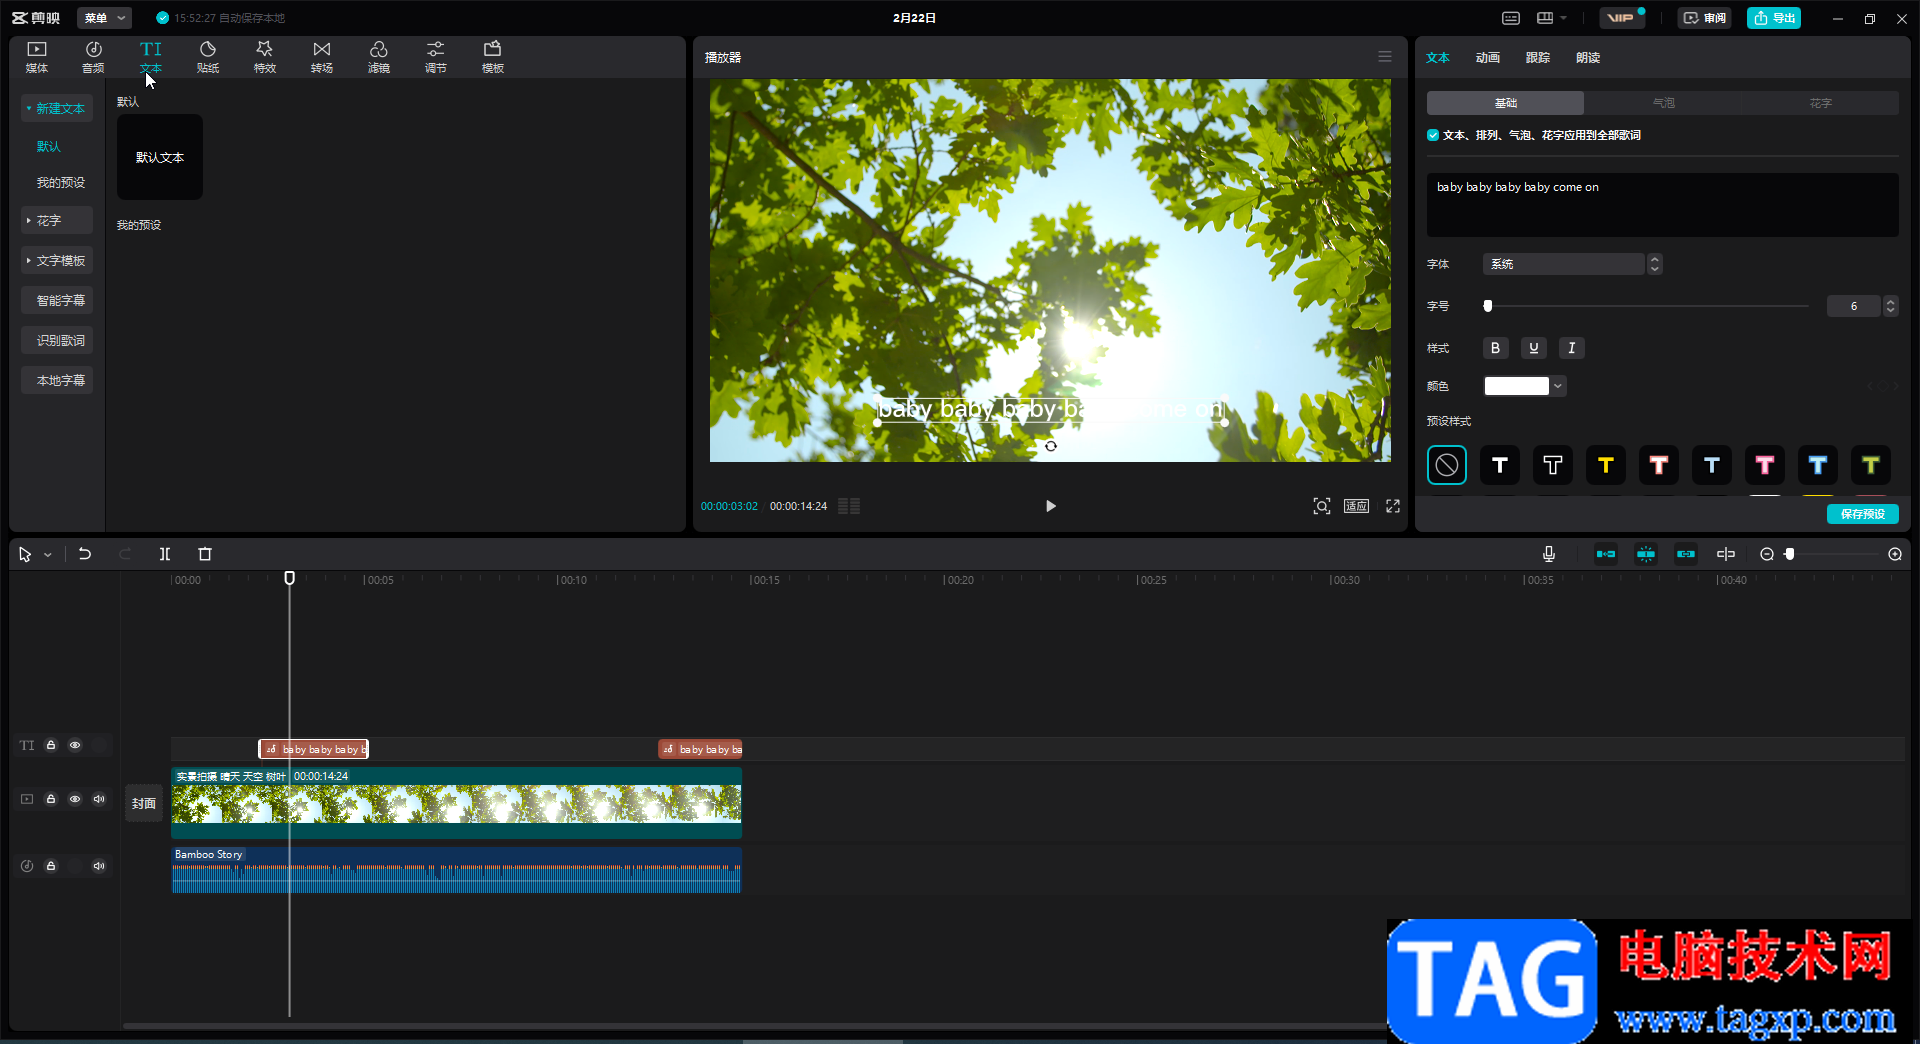
Task: Open the 转场 (Transitions) panel icon
Action: [322, 57]
